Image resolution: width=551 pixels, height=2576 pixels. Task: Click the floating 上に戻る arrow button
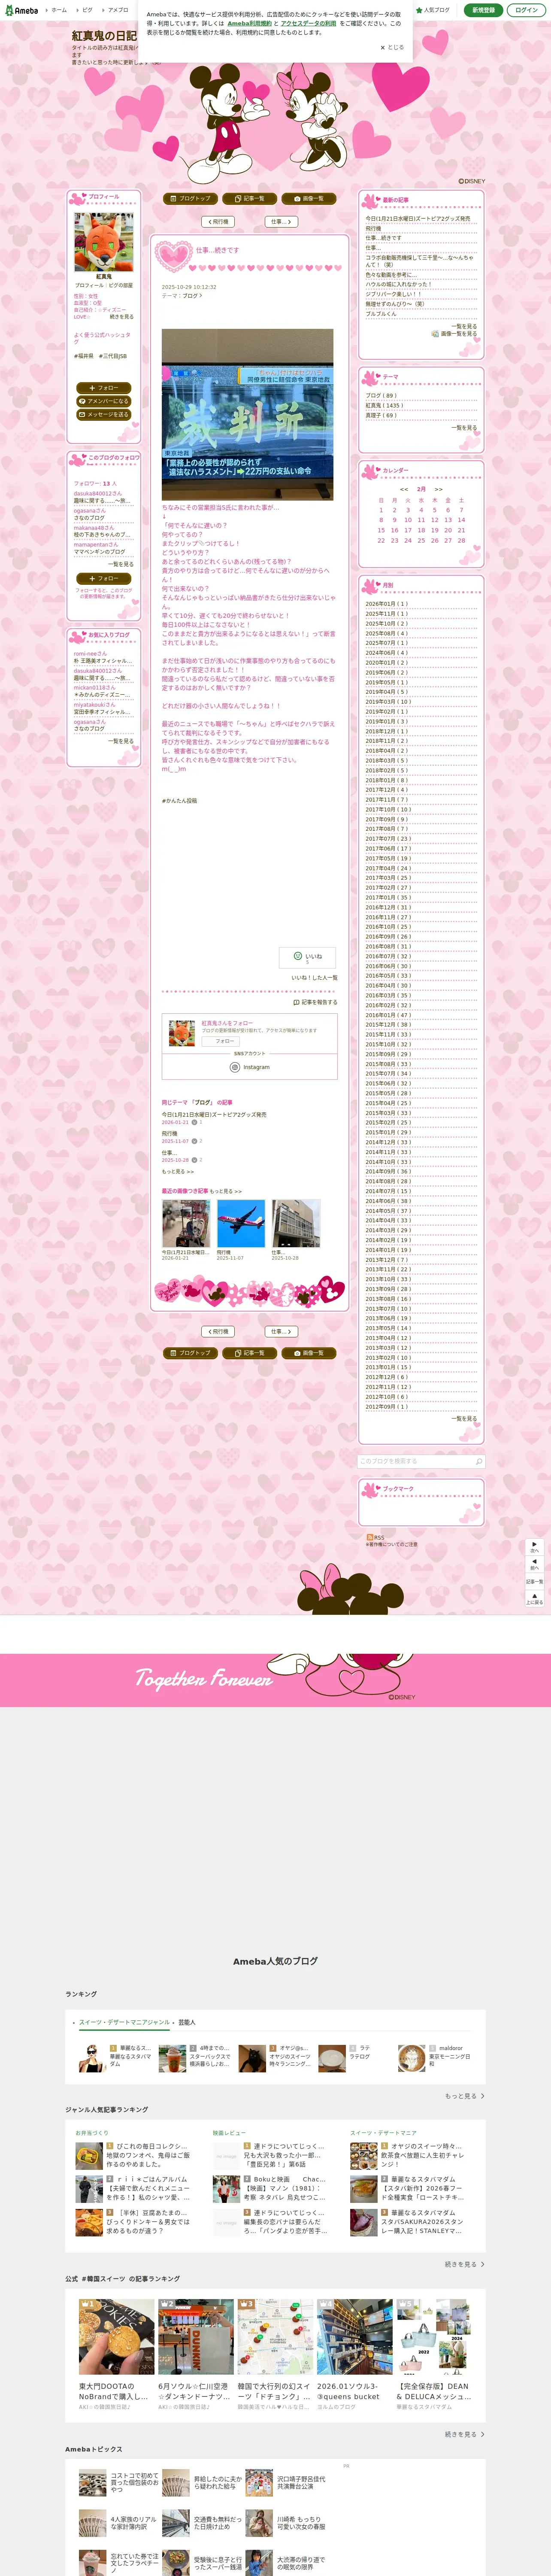tap(534, 1598)
